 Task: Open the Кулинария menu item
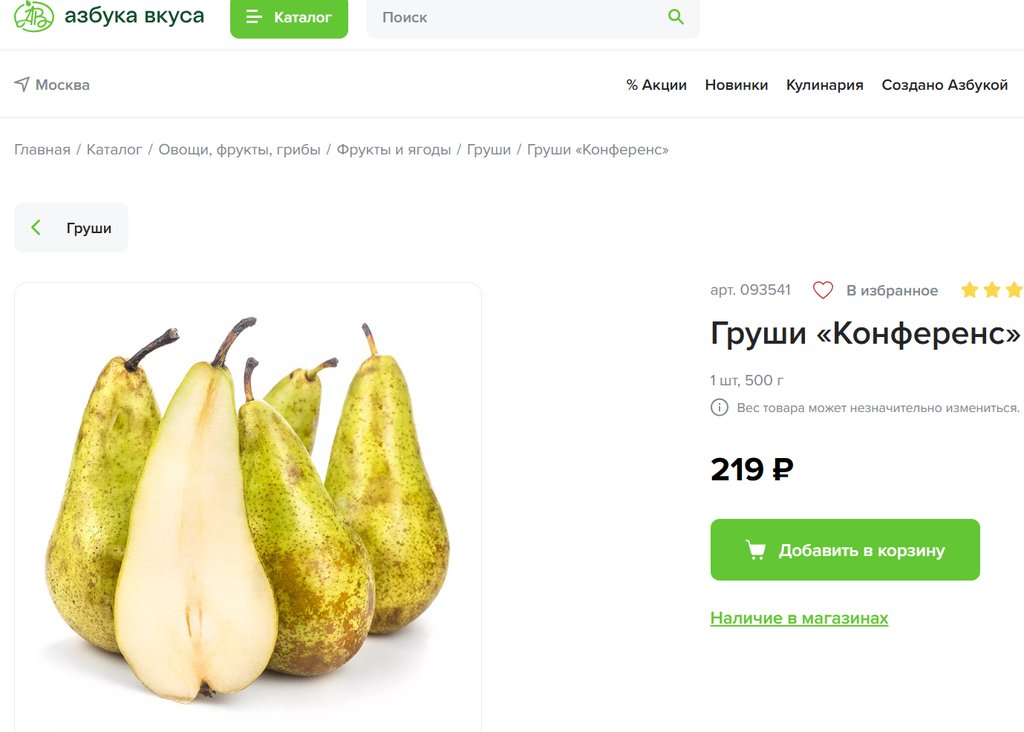click(x=824, y=85)
